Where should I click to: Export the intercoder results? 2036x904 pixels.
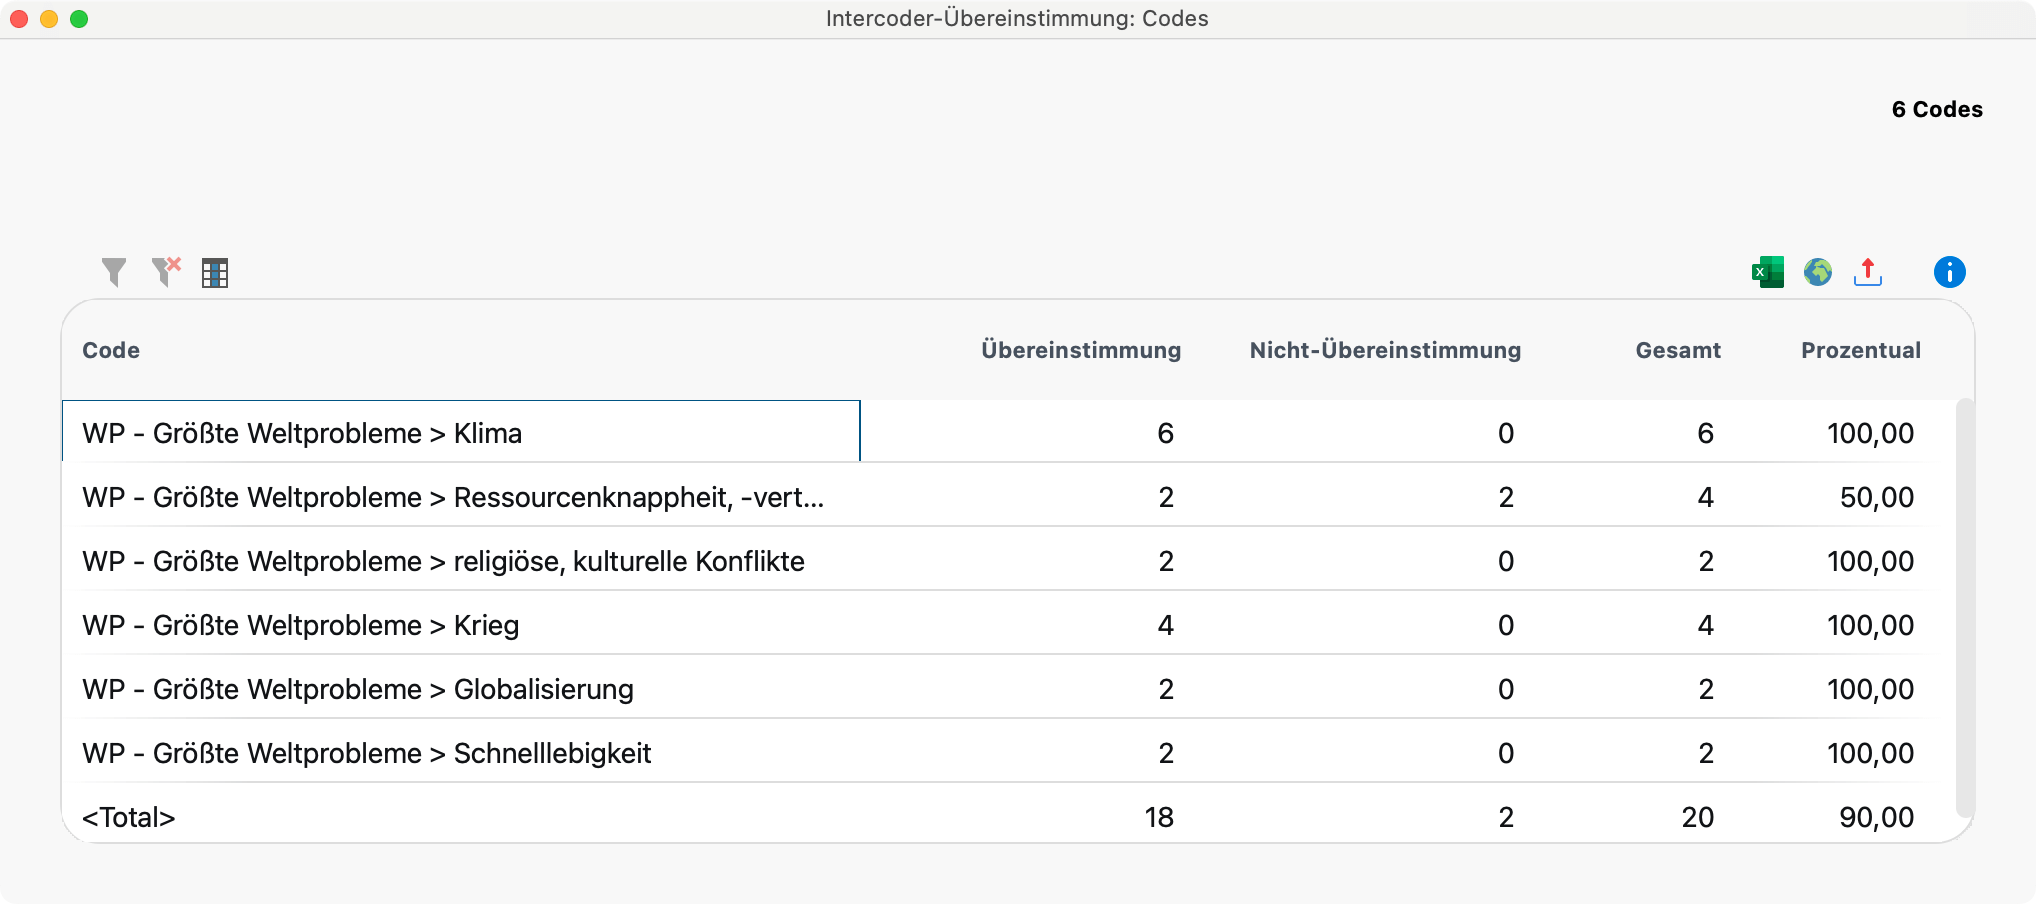(1869, 271)
